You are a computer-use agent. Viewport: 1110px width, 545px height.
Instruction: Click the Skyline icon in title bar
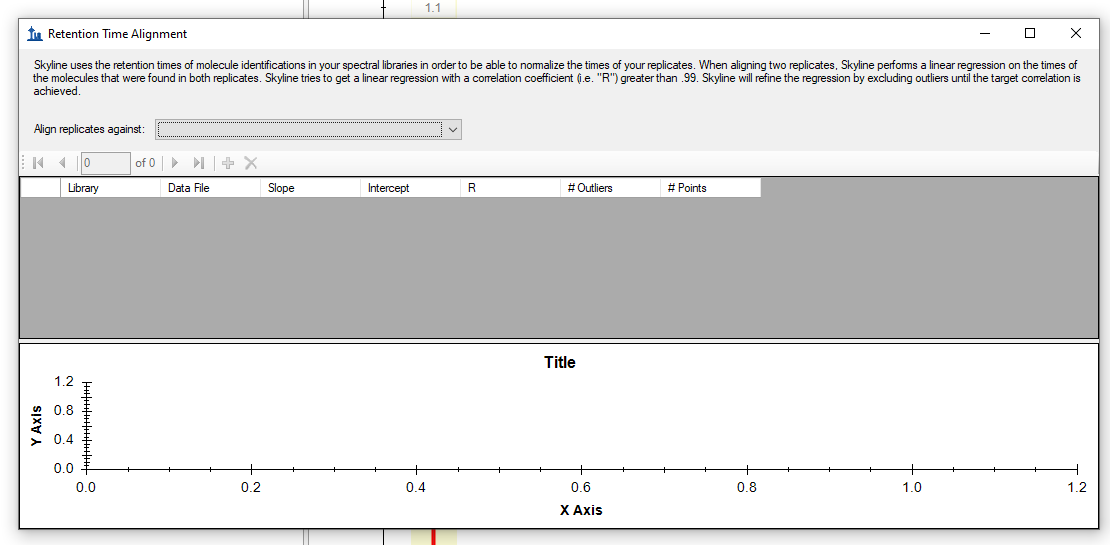35,34
